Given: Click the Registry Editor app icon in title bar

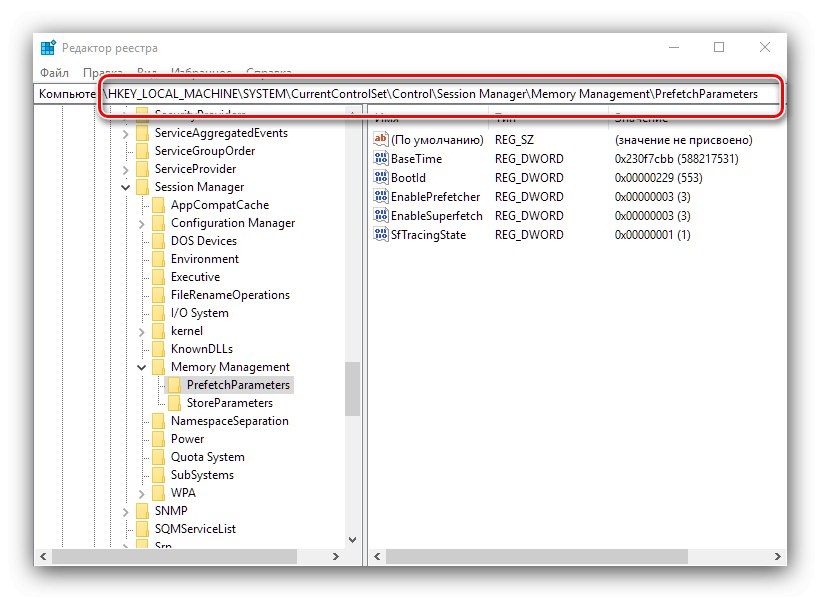Looking at the screenshot, I should pos(48,48).
